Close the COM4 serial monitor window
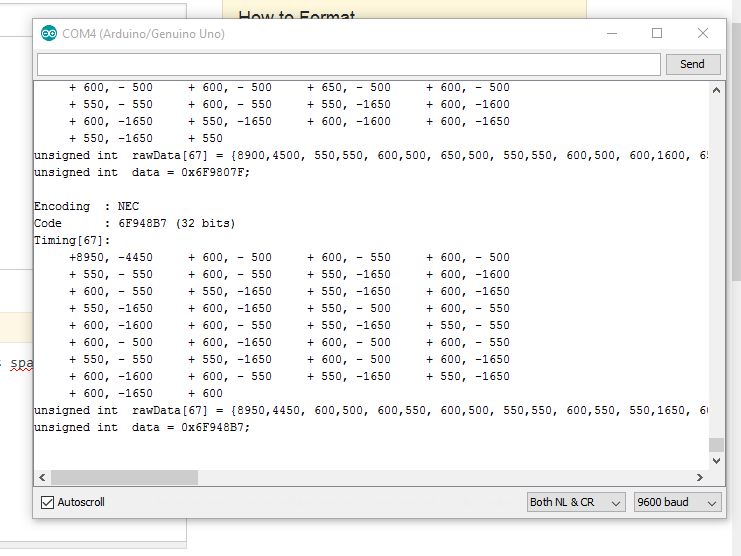This screenshot has height=556, width=741. tap(703, 34)
